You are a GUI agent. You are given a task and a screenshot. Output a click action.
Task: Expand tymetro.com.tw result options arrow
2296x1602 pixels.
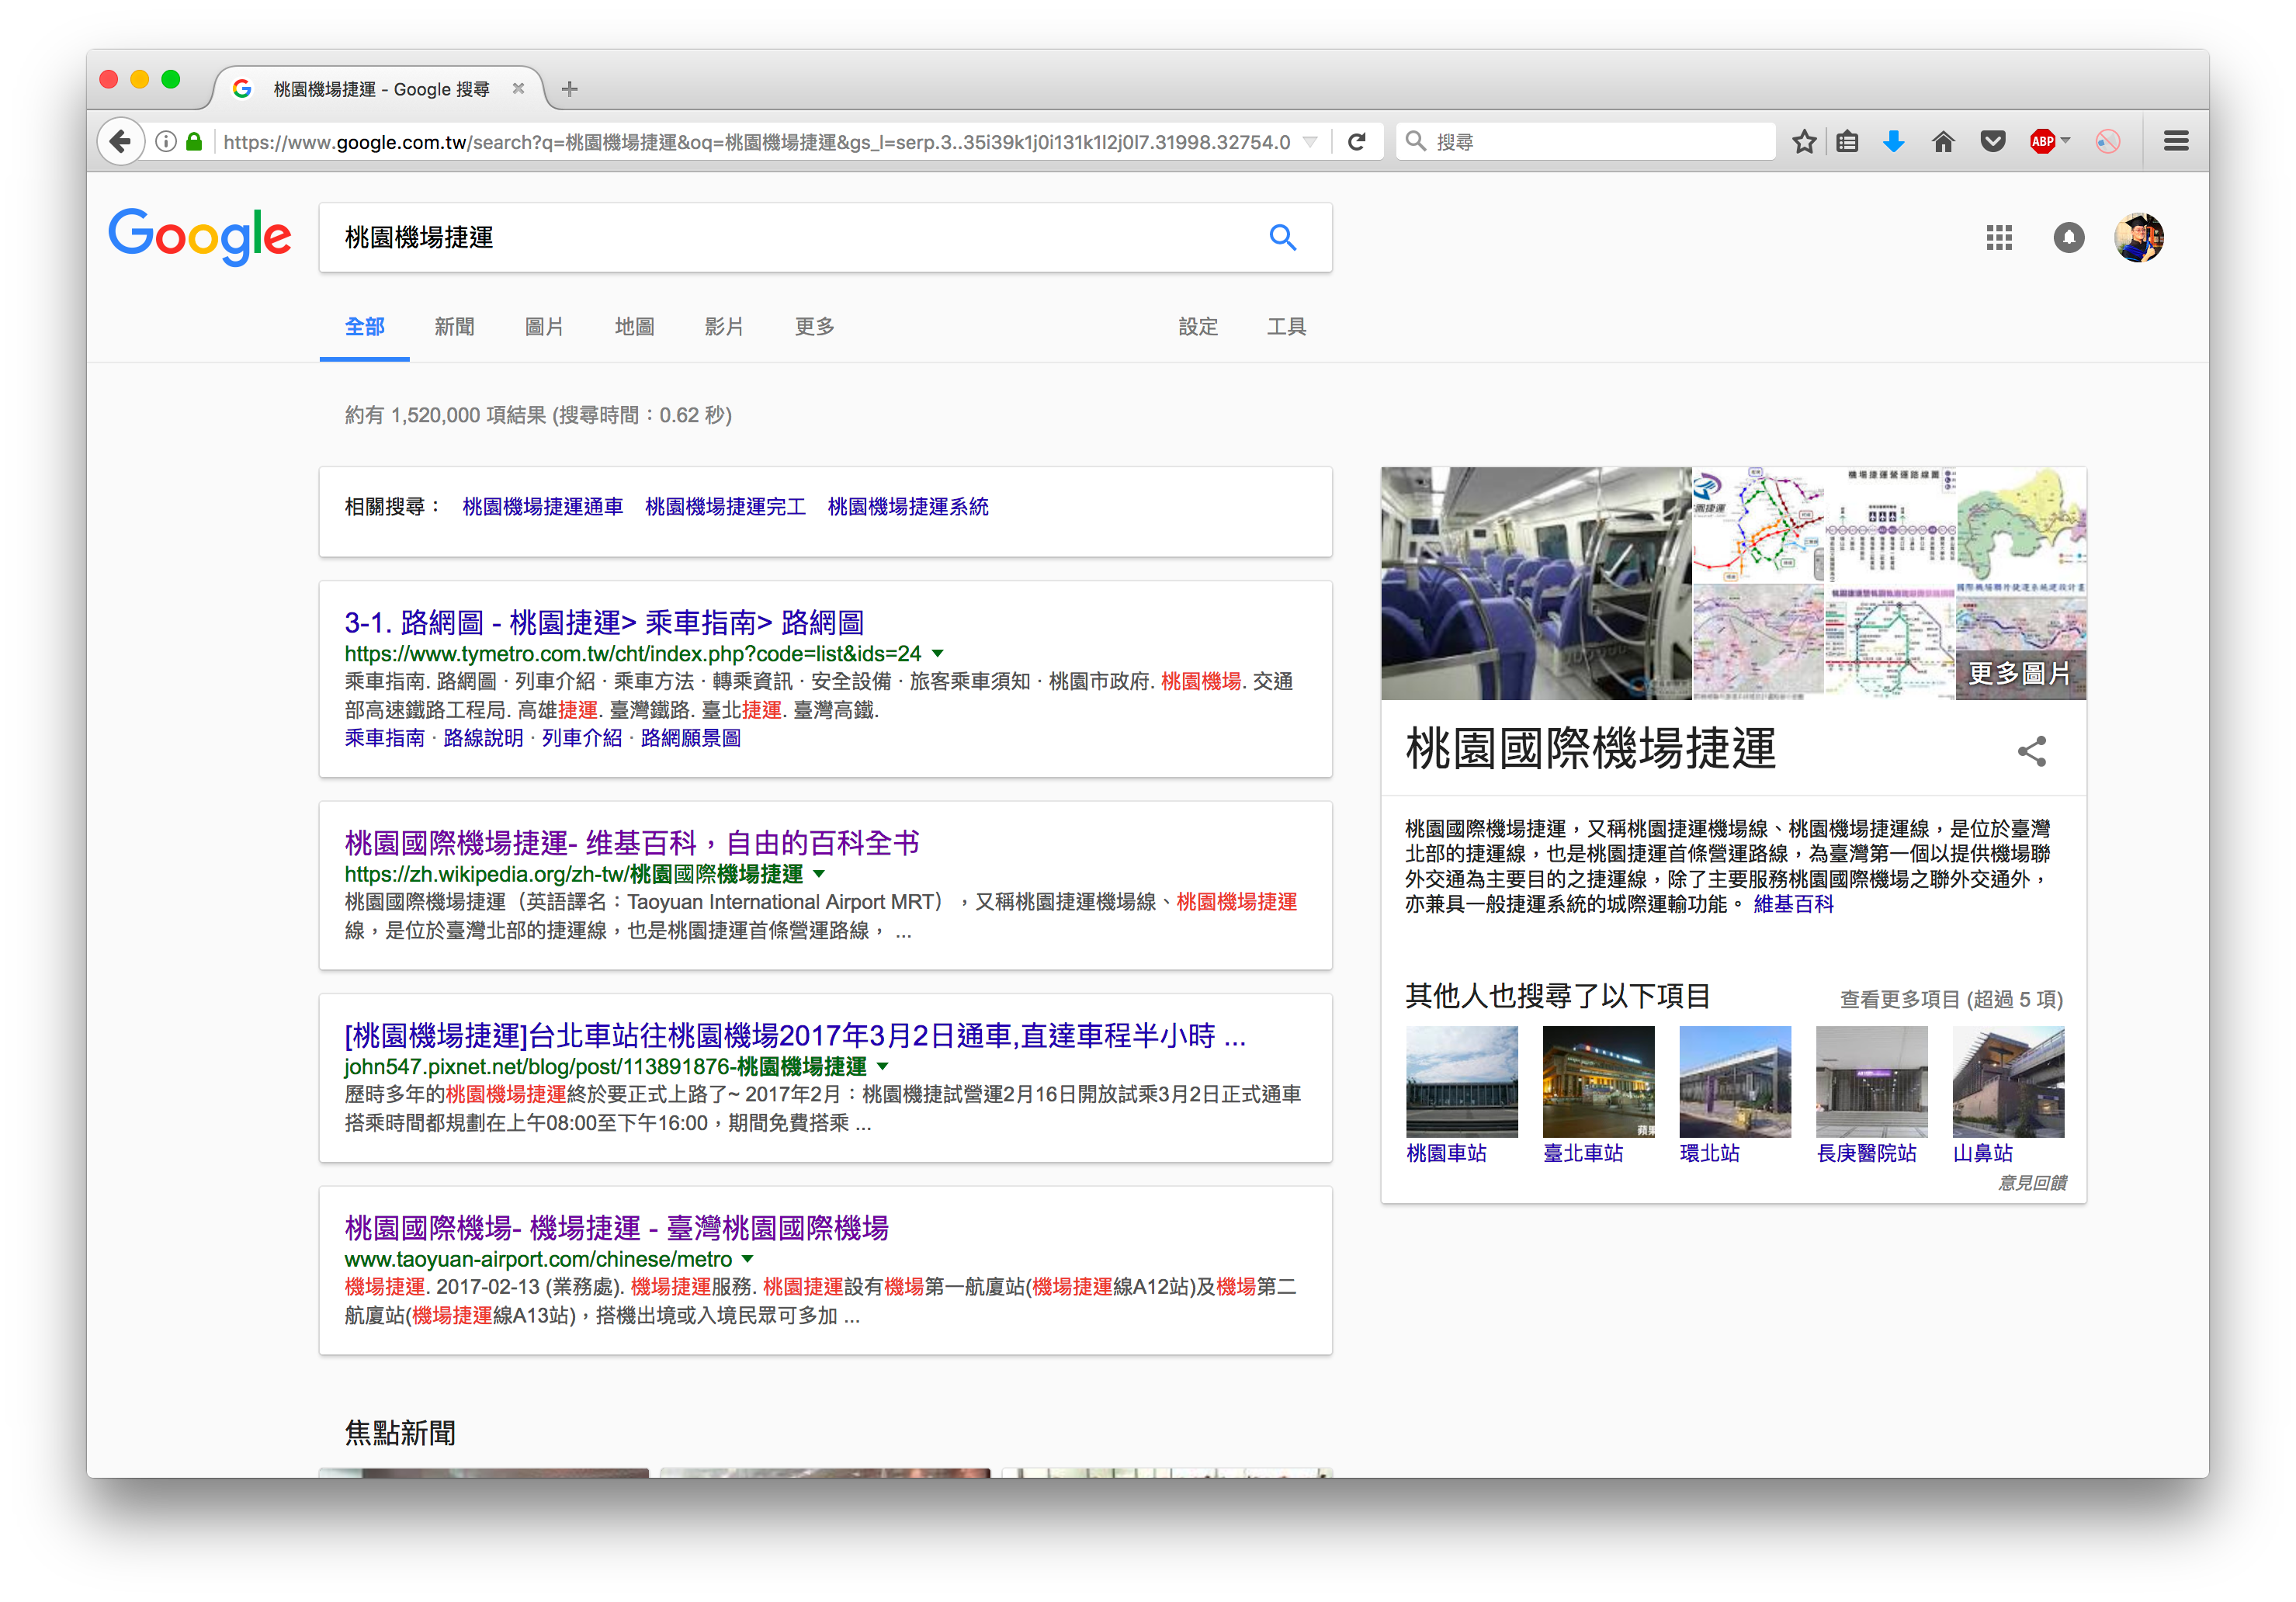[x=937, y=654]
